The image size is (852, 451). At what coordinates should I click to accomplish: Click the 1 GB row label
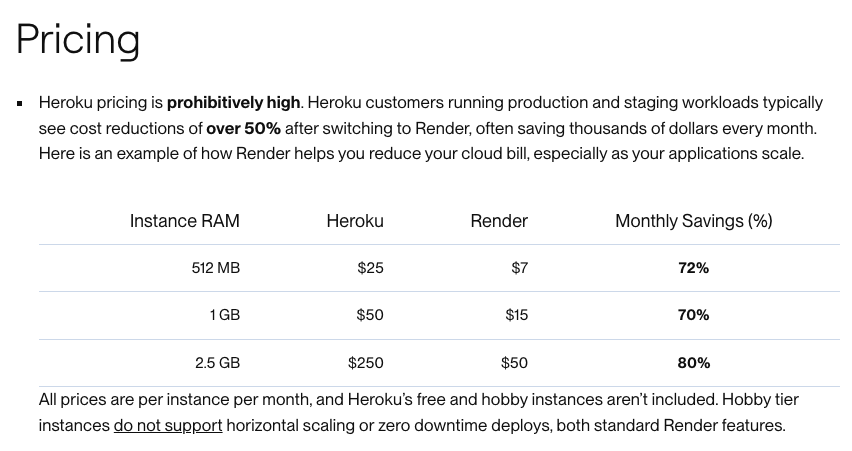pos(225,315)
